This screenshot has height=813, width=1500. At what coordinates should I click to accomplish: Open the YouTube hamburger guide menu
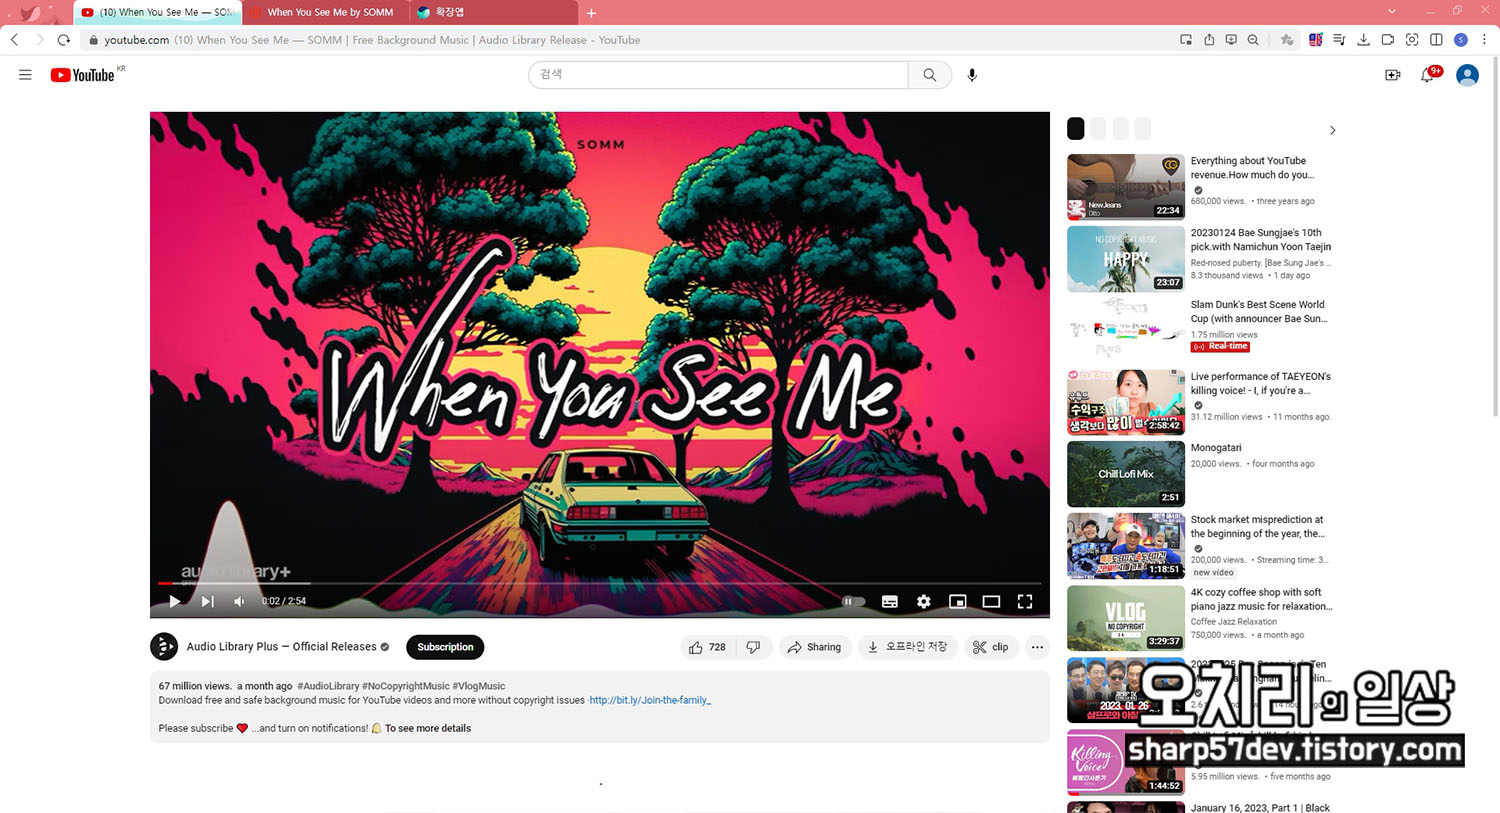(x=25, y=75)
